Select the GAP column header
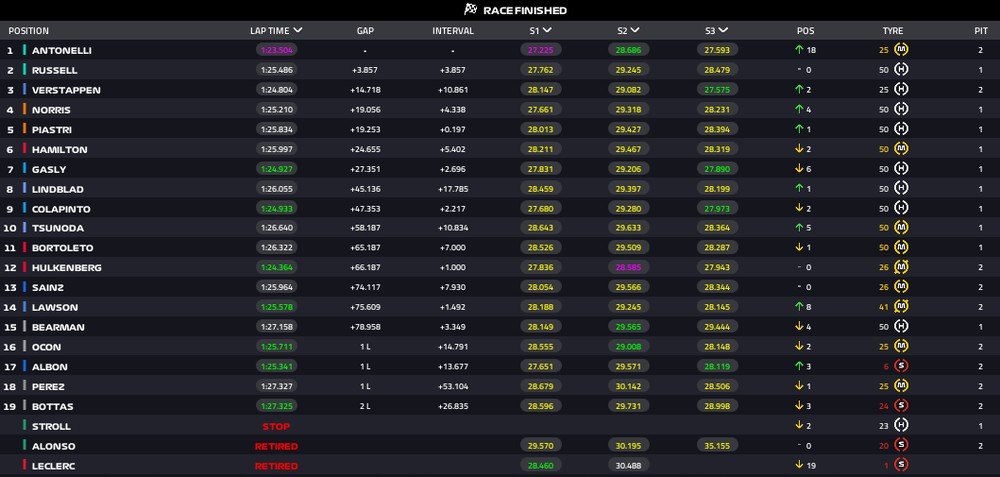This screenshot has width=1000, height=477. pos(366,31)
